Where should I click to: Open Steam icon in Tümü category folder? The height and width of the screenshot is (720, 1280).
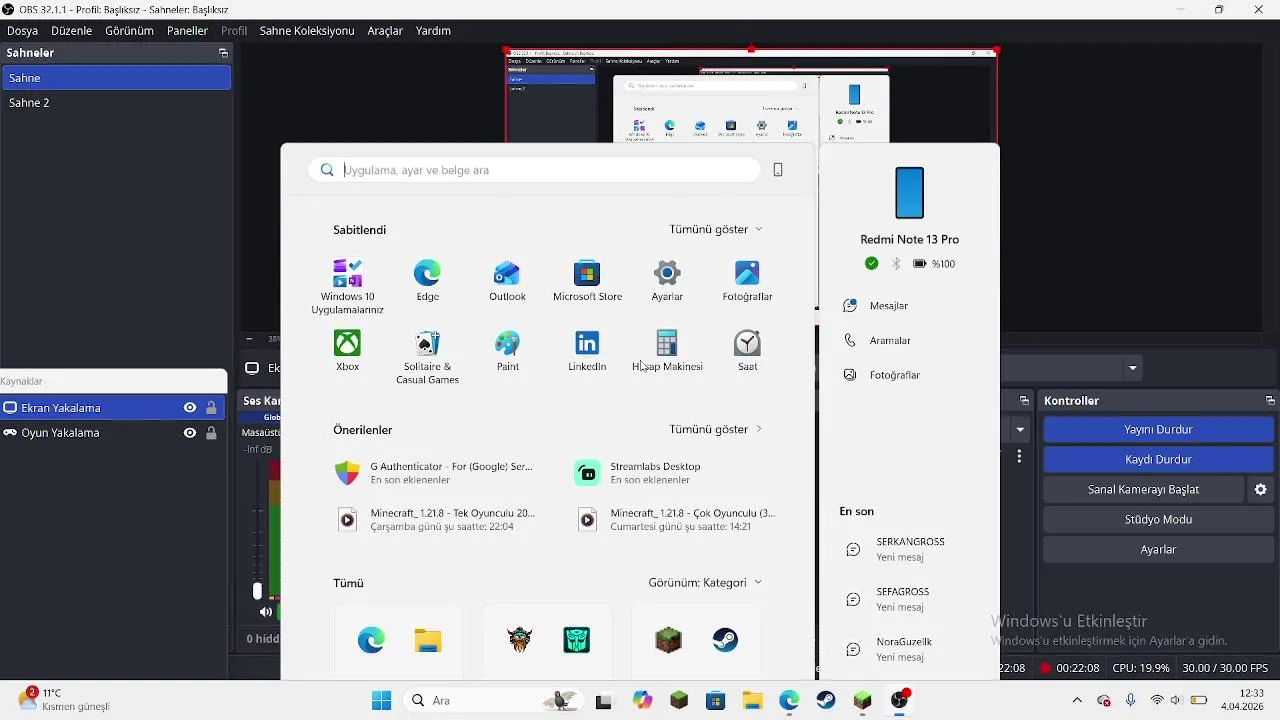[x=725, y=640]
